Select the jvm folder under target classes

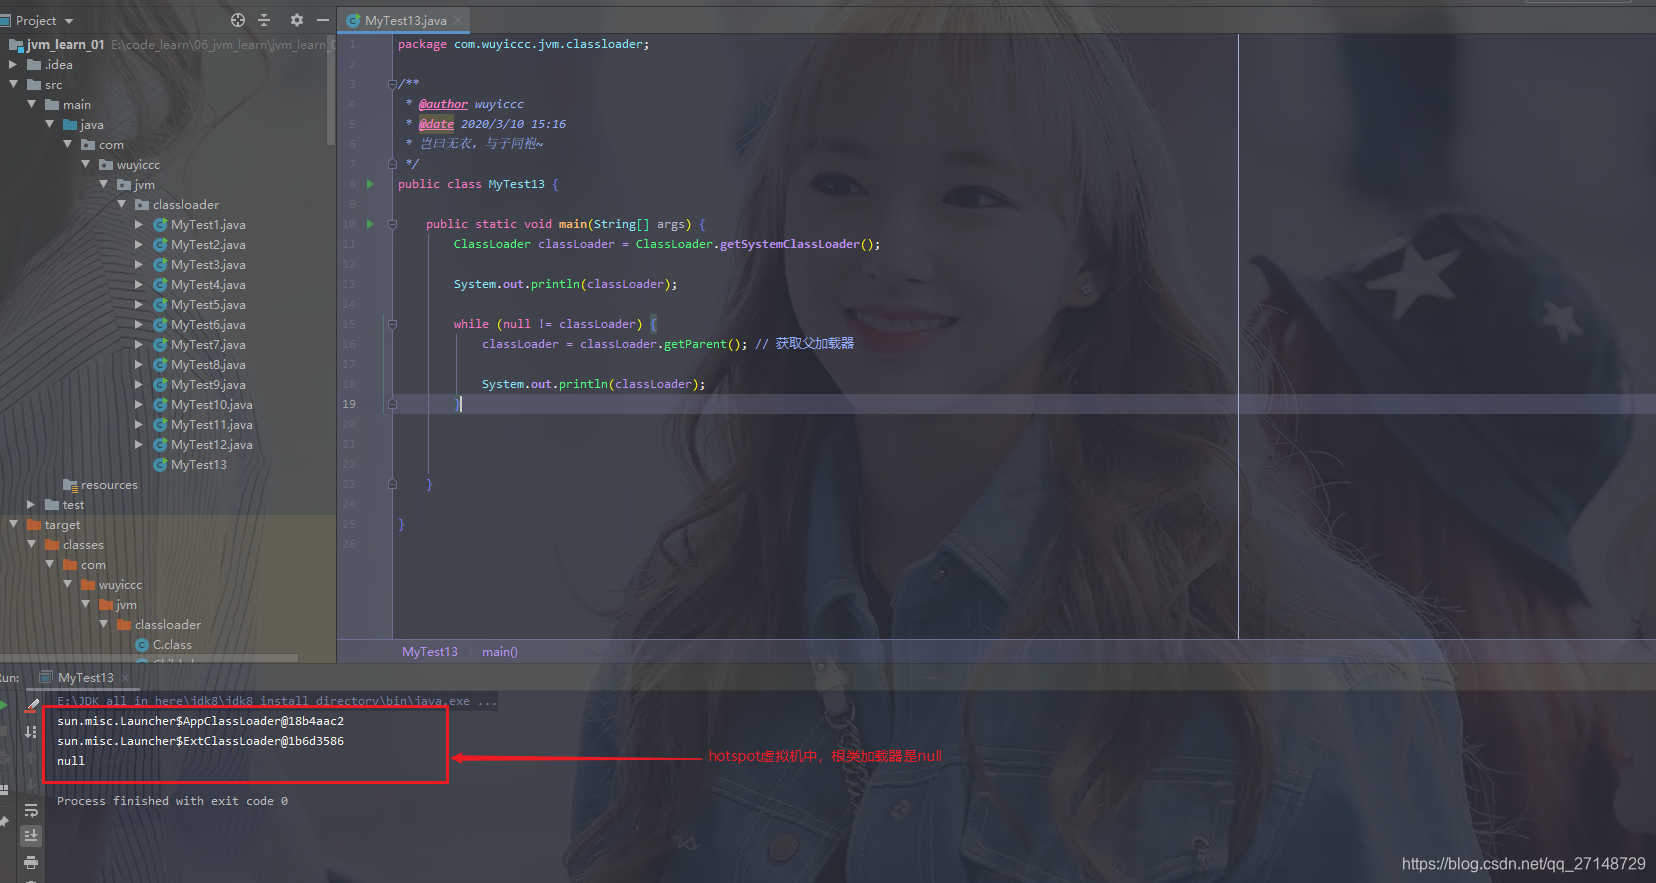pos(118,604)
